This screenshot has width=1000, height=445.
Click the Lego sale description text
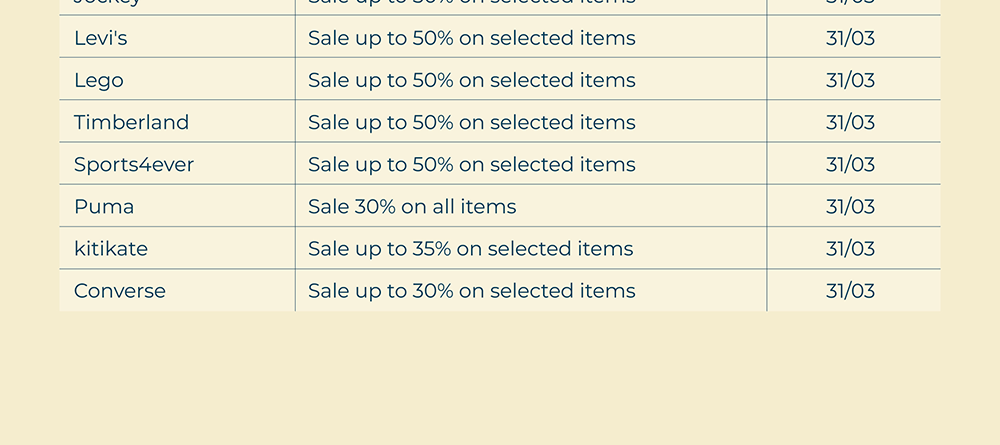pos(471,80)
